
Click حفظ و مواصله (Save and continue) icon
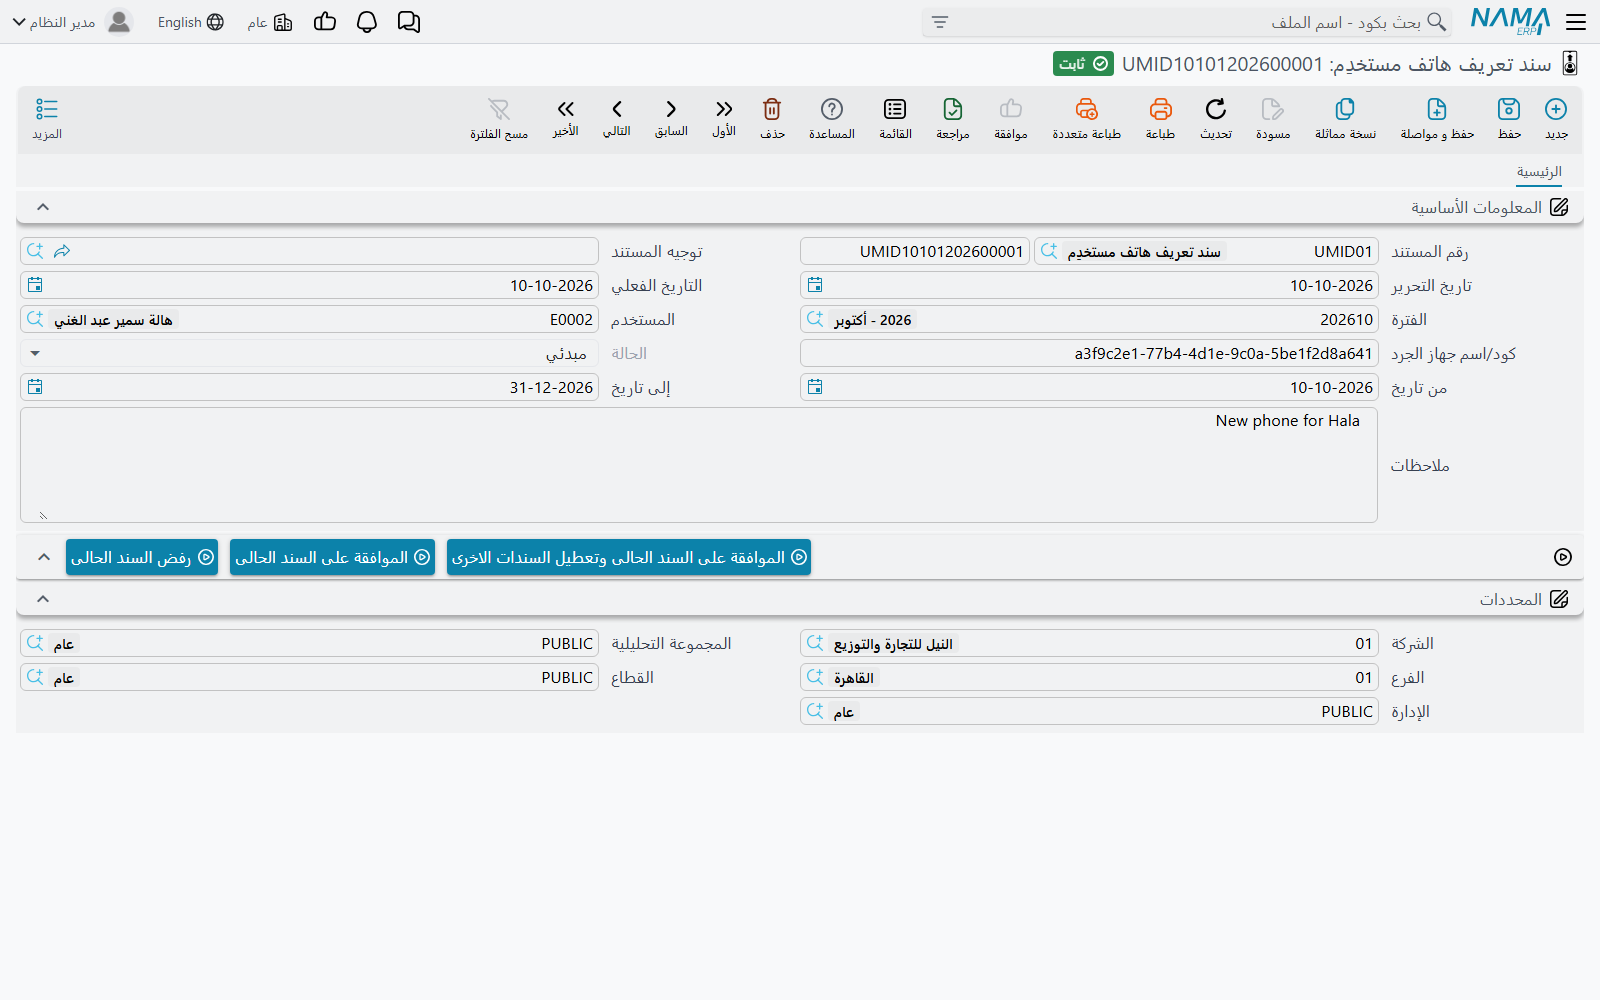[x=1437, y=109]
